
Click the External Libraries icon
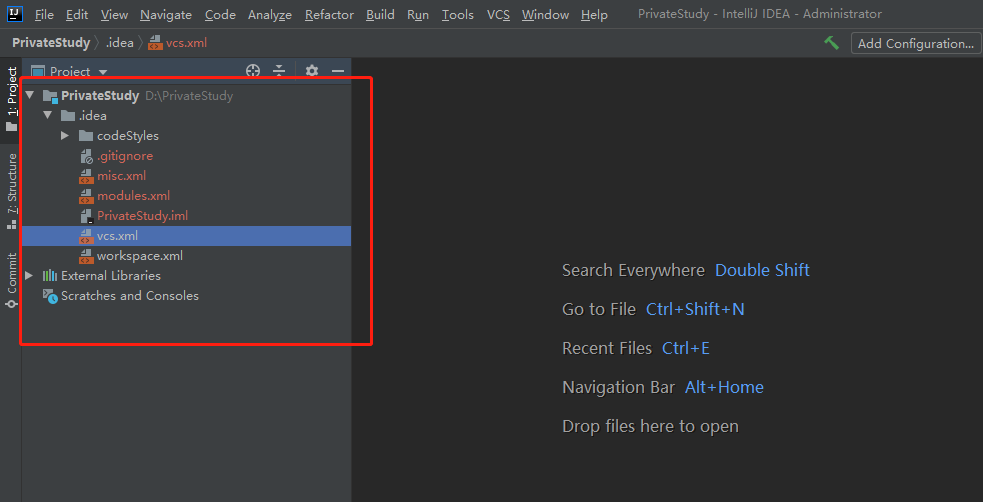tap(49, 276)
